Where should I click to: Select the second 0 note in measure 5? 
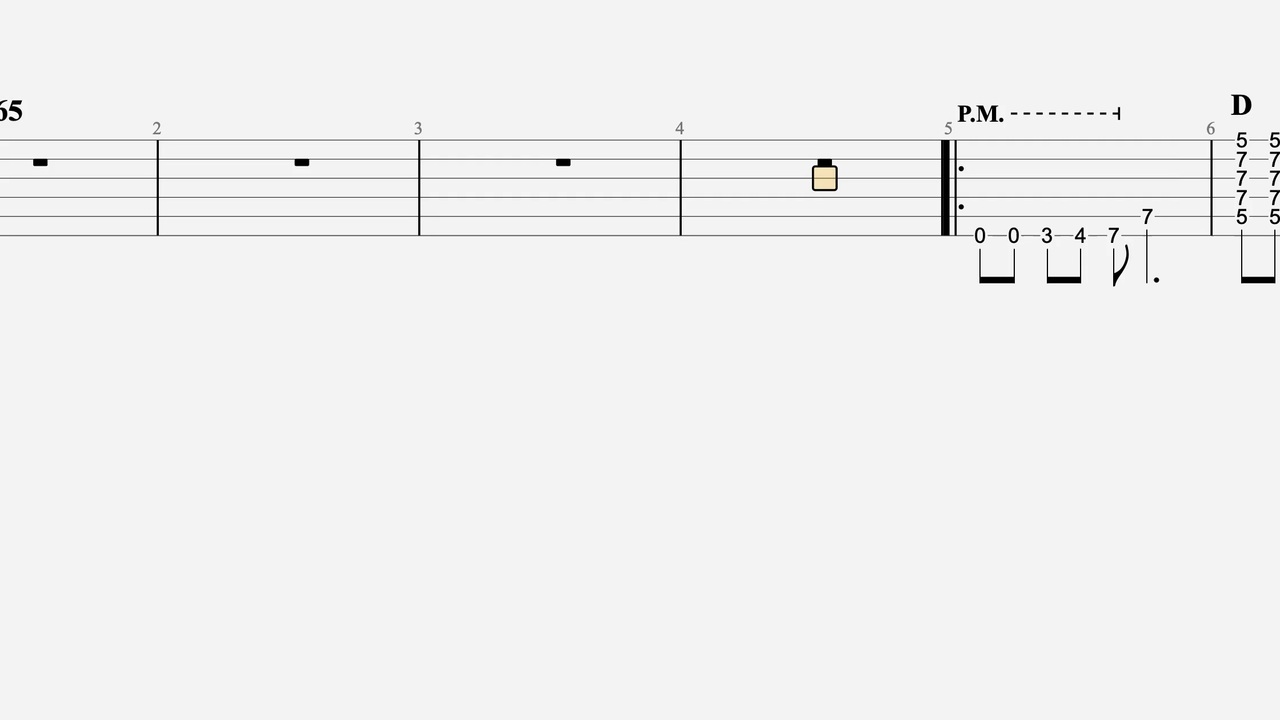tap(1013, 236)
